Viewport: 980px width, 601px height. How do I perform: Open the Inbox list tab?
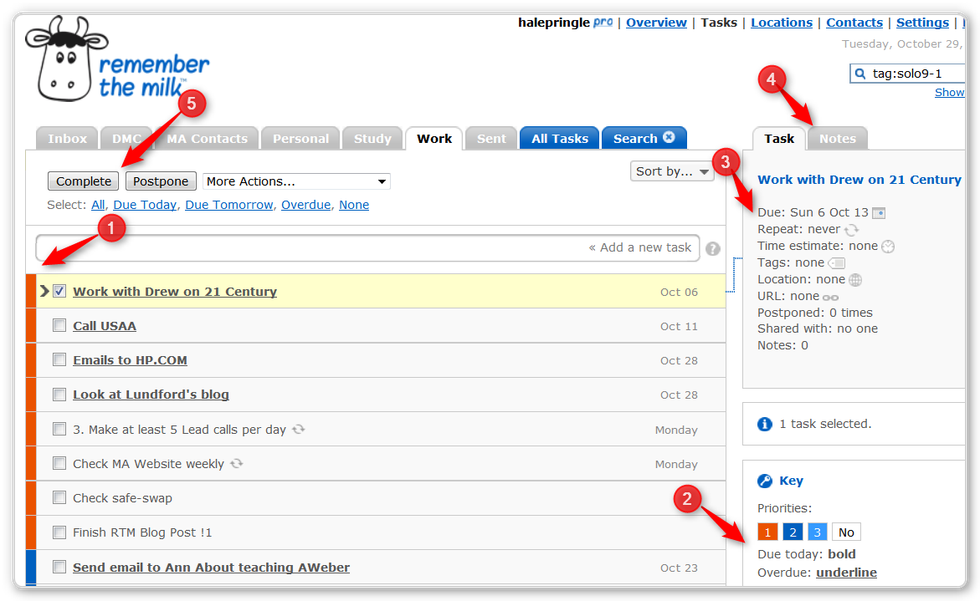click(x=68, y=139)
